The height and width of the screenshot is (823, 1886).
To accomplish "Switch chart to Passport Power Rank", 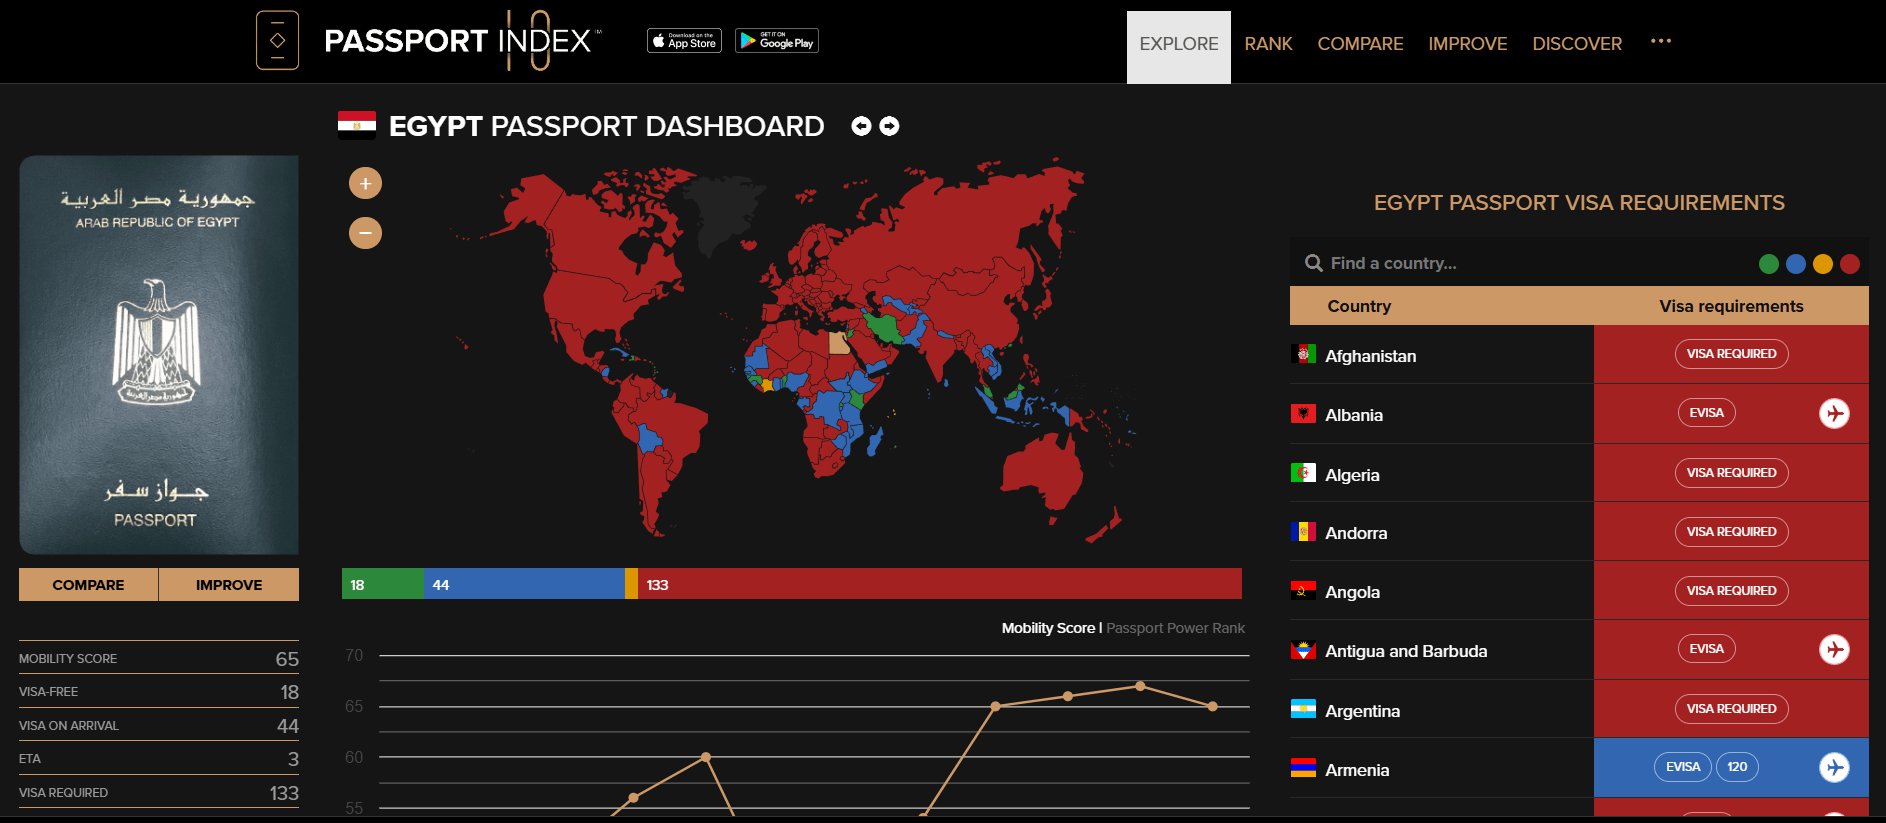I will (x=1175, y=628).
